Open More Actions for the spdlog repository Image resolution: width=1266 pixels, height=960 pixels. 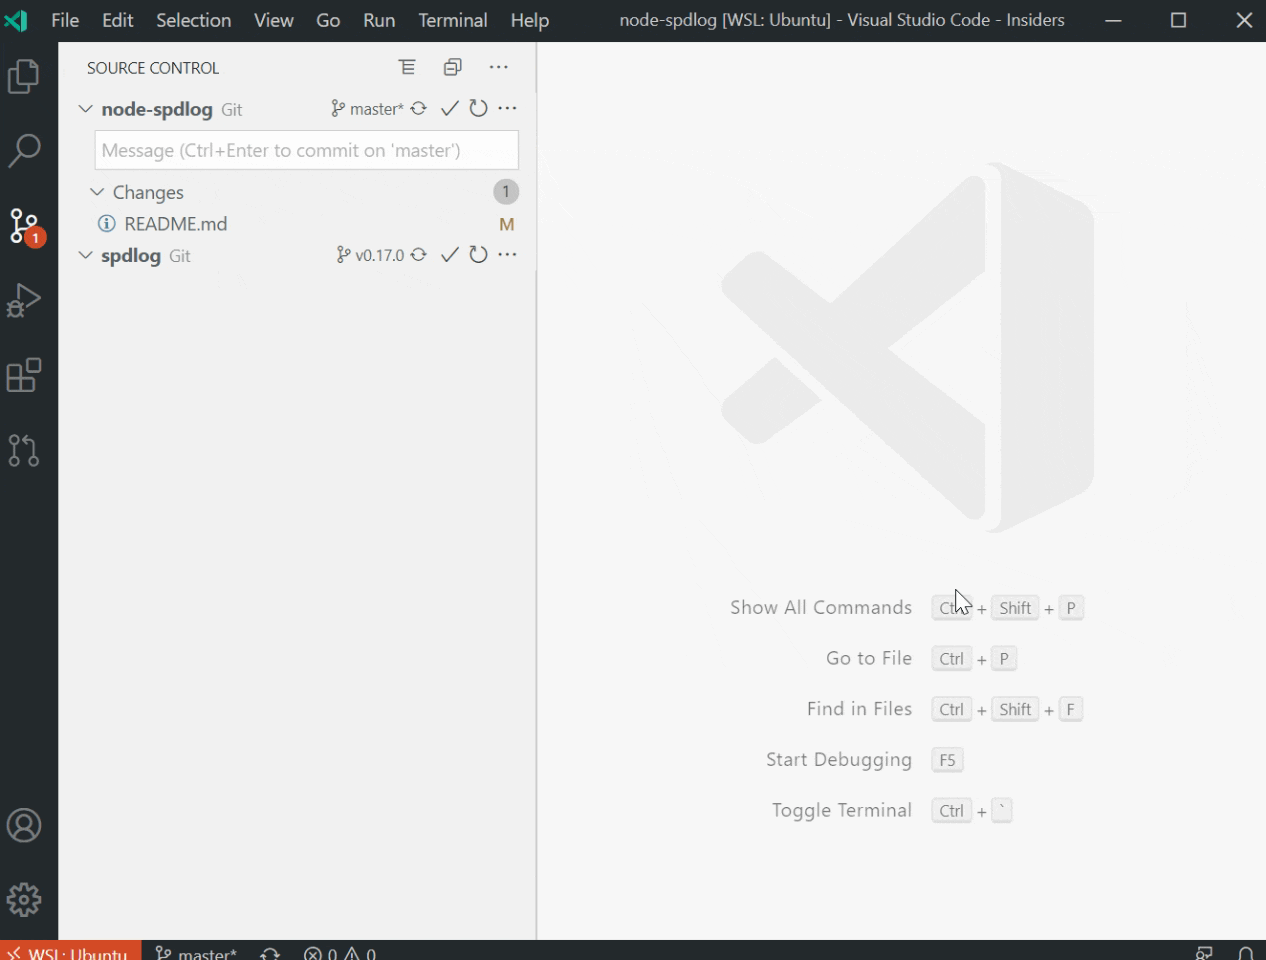click(x=507, y=254)
